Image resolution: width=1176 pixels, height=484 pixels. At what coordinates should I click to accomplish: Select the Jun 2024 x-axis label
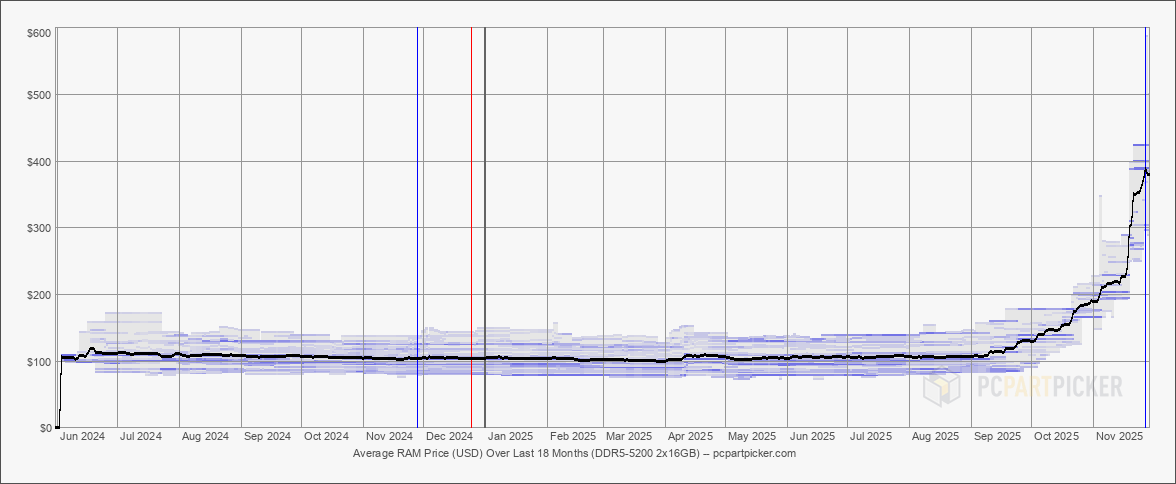(x=82, y=437)
